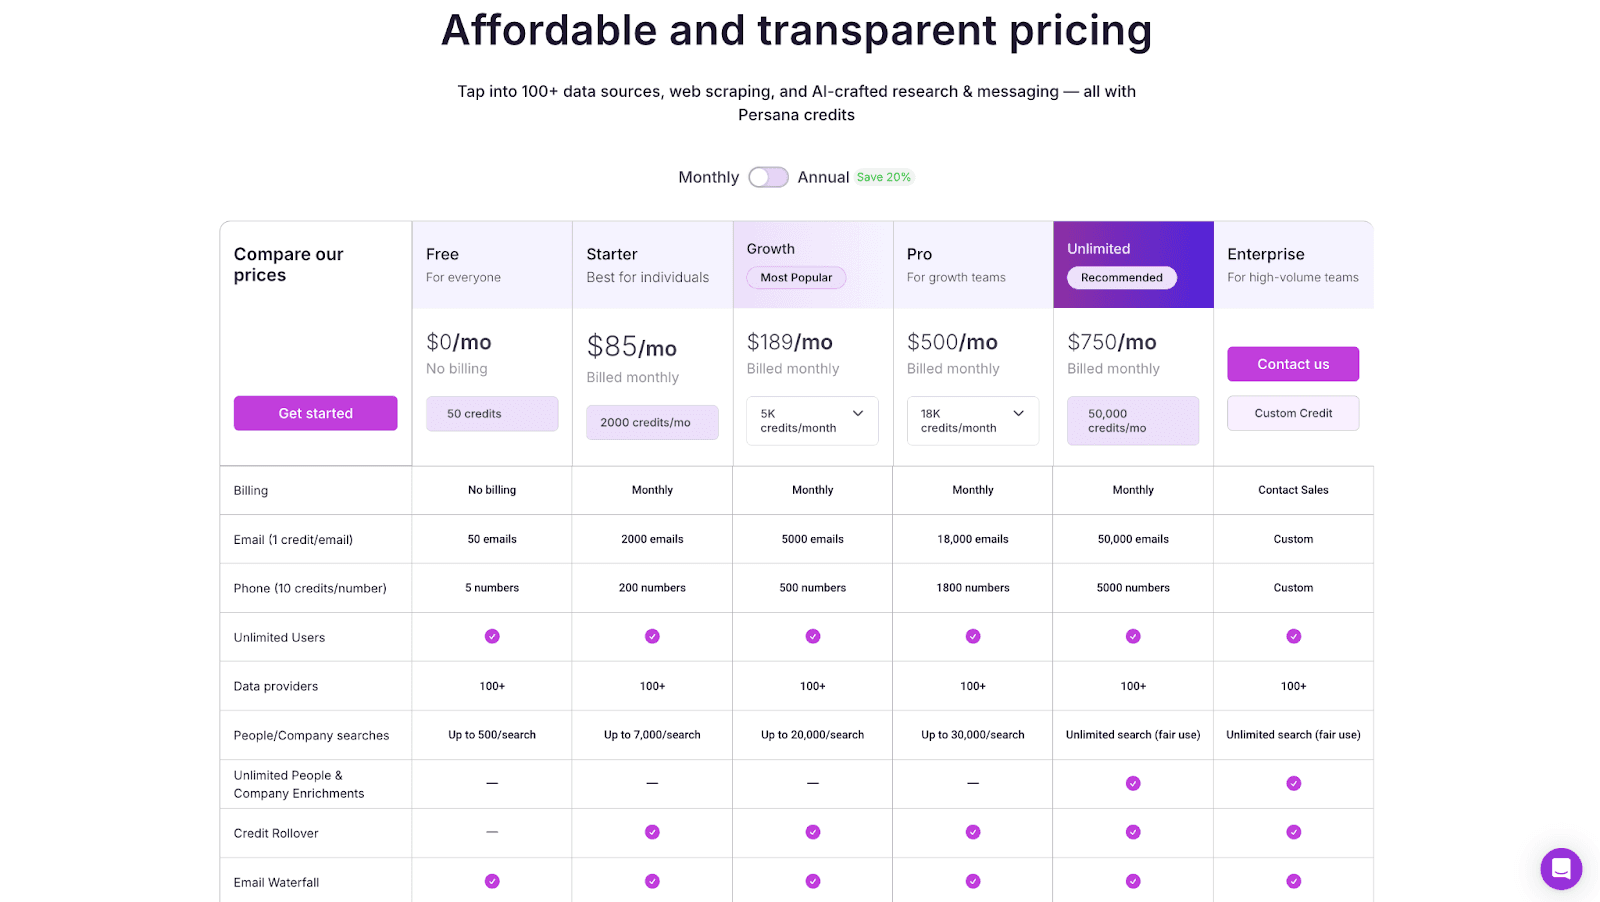Image resolution: width=1600 pixels, height=902 pixels.
Task: Click the Credit Rollover checkmark for the Starter plan
Action: 652,831
